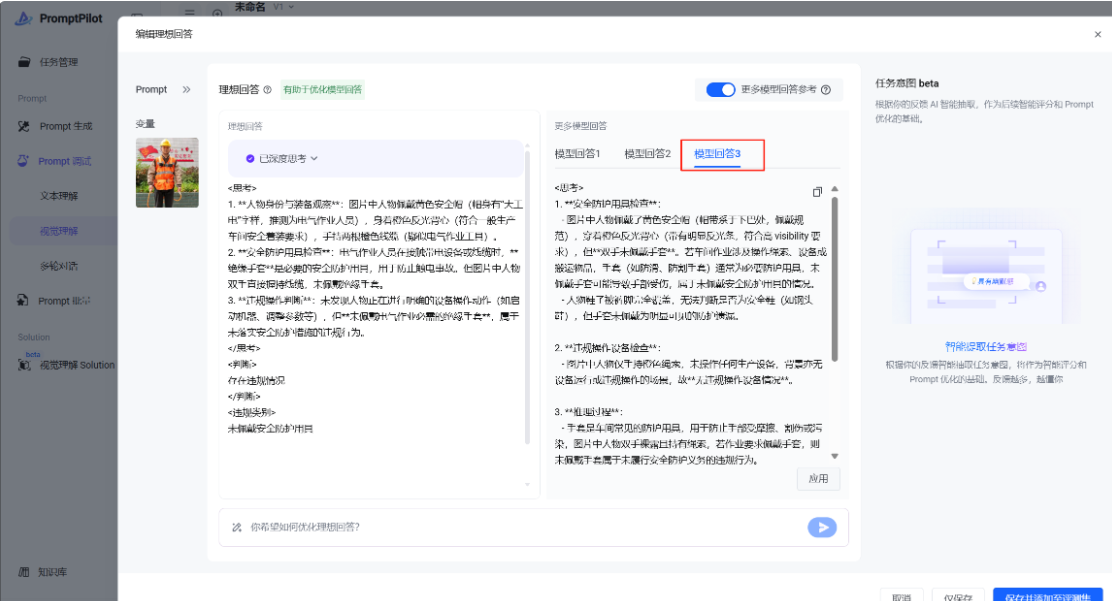
Task: Click the worker photo variable thumbnail
Action: 167,172
